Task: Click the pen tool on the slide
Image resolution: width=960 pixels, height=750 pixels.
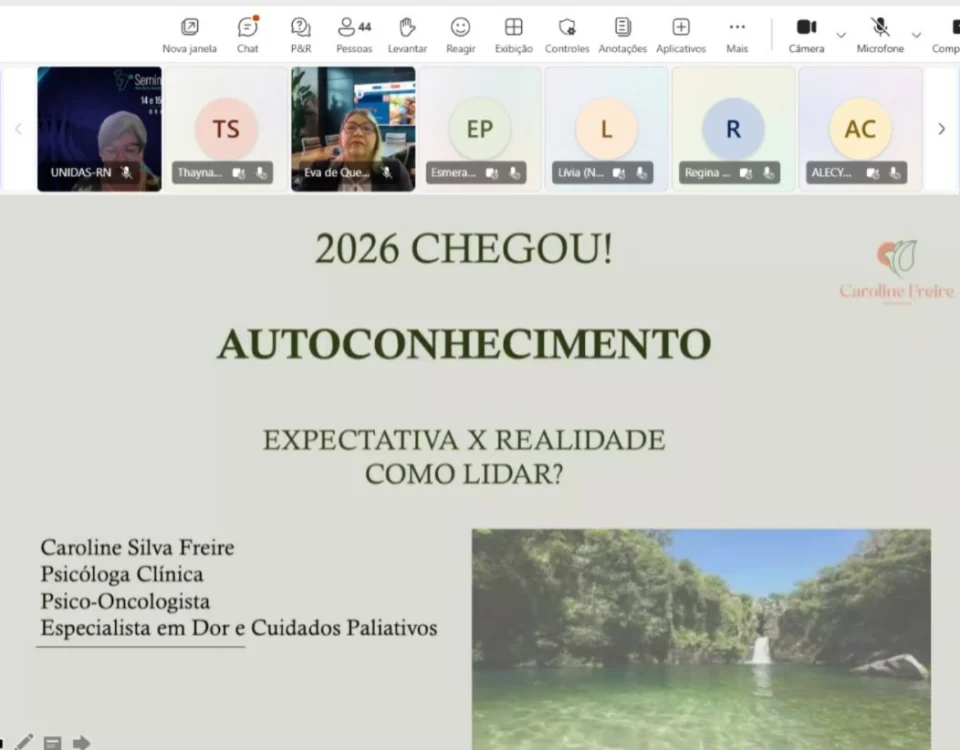Action: coord(24,742)
